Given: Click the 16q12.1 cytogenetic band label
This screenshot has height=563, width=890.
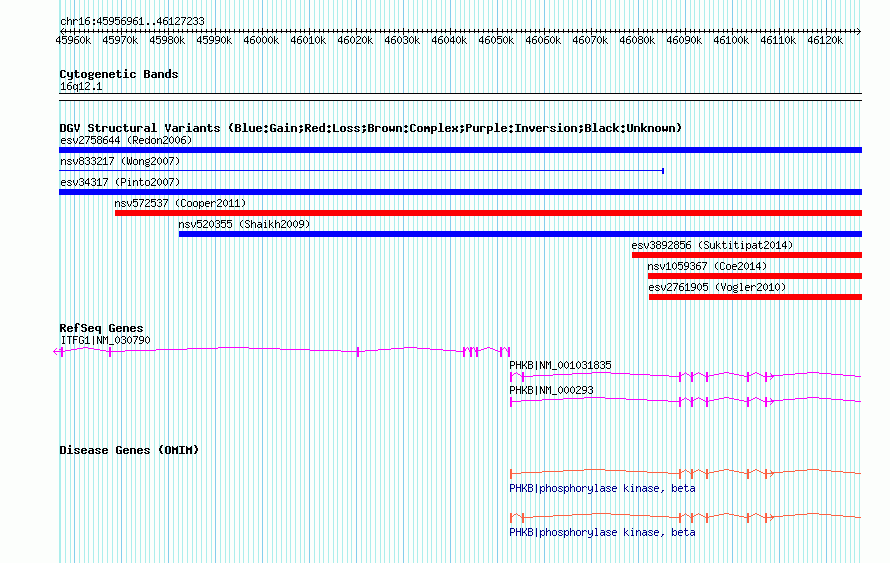Looking at the screenshot, I should [81, 87].
